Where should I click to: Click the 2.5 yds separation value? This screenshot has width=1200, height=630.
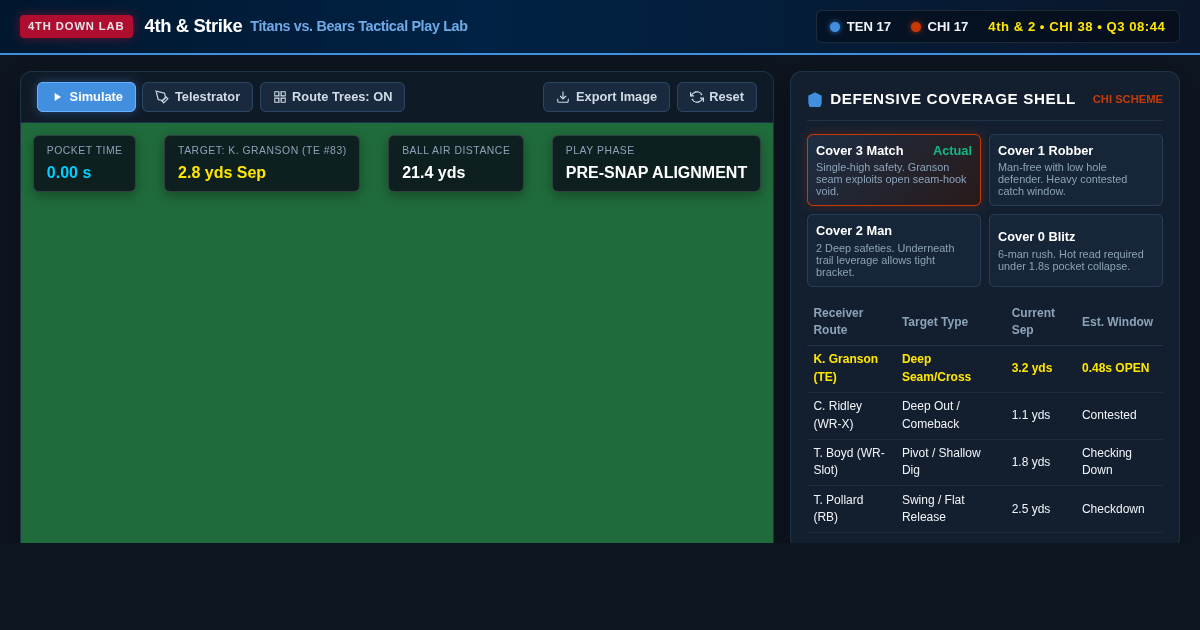tap(1030, 509)
